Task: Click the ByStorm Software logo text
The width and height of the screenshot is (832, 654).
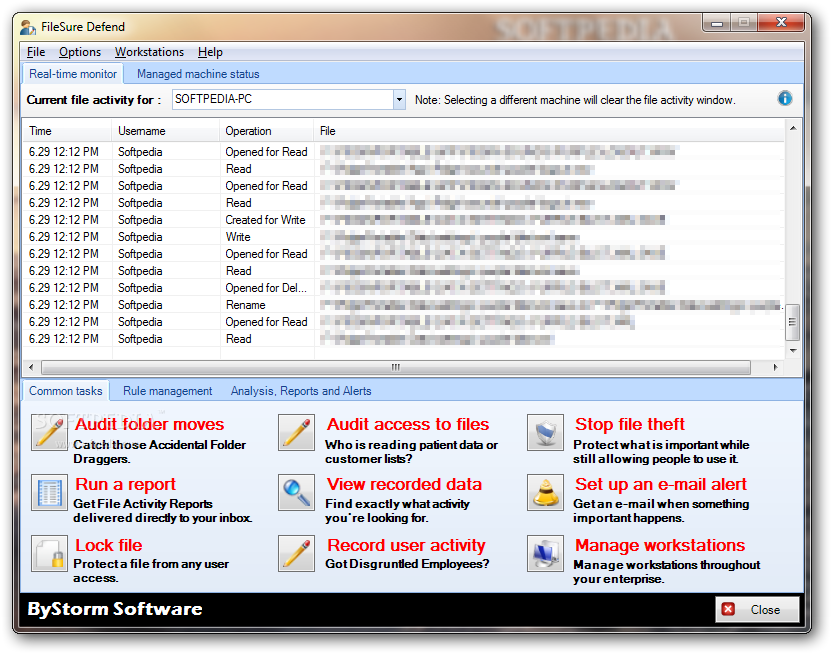Action: click(x=115, y=608)
